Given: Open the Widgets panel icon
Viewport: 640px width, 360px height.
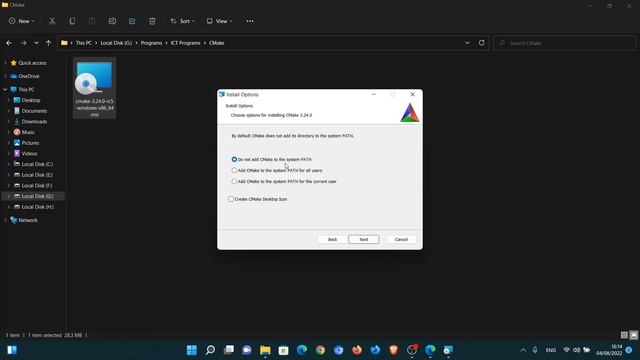Looking at the screenshot, I should point(12,350).
